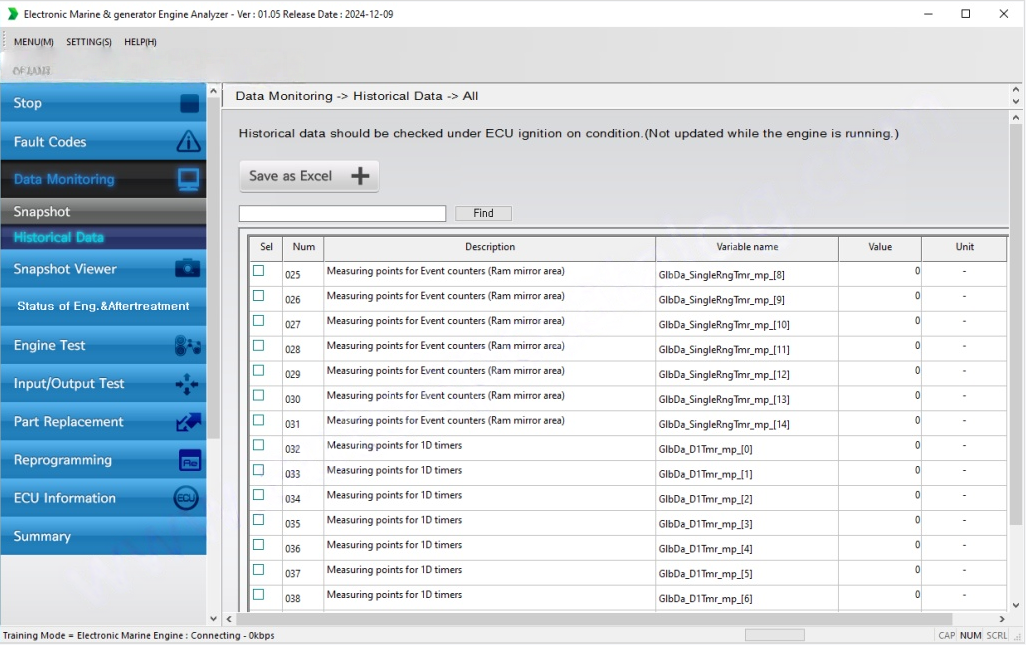Click the Find search text field
This screenshot has width=1026, height=645.
click(342, 214)
